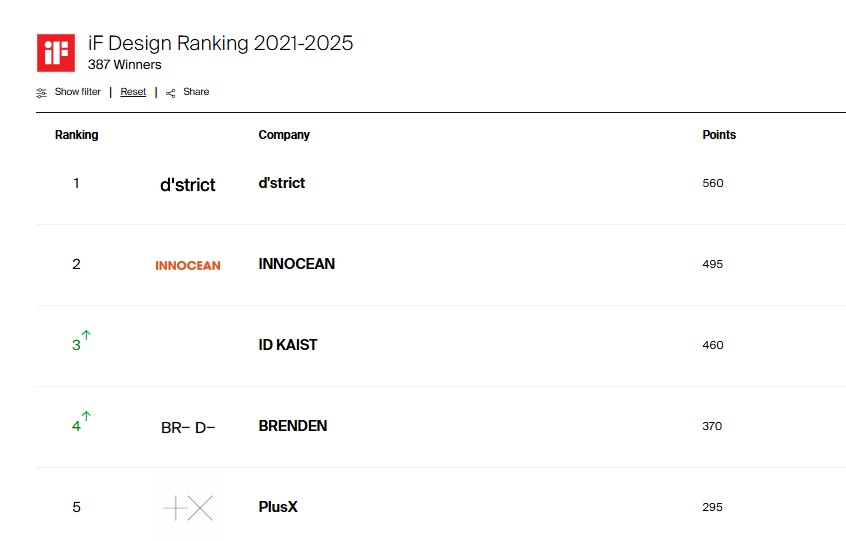This screenshot has width=846, height=541.
Task: Select the ID KAIST company entry
Action: (288, 345)
